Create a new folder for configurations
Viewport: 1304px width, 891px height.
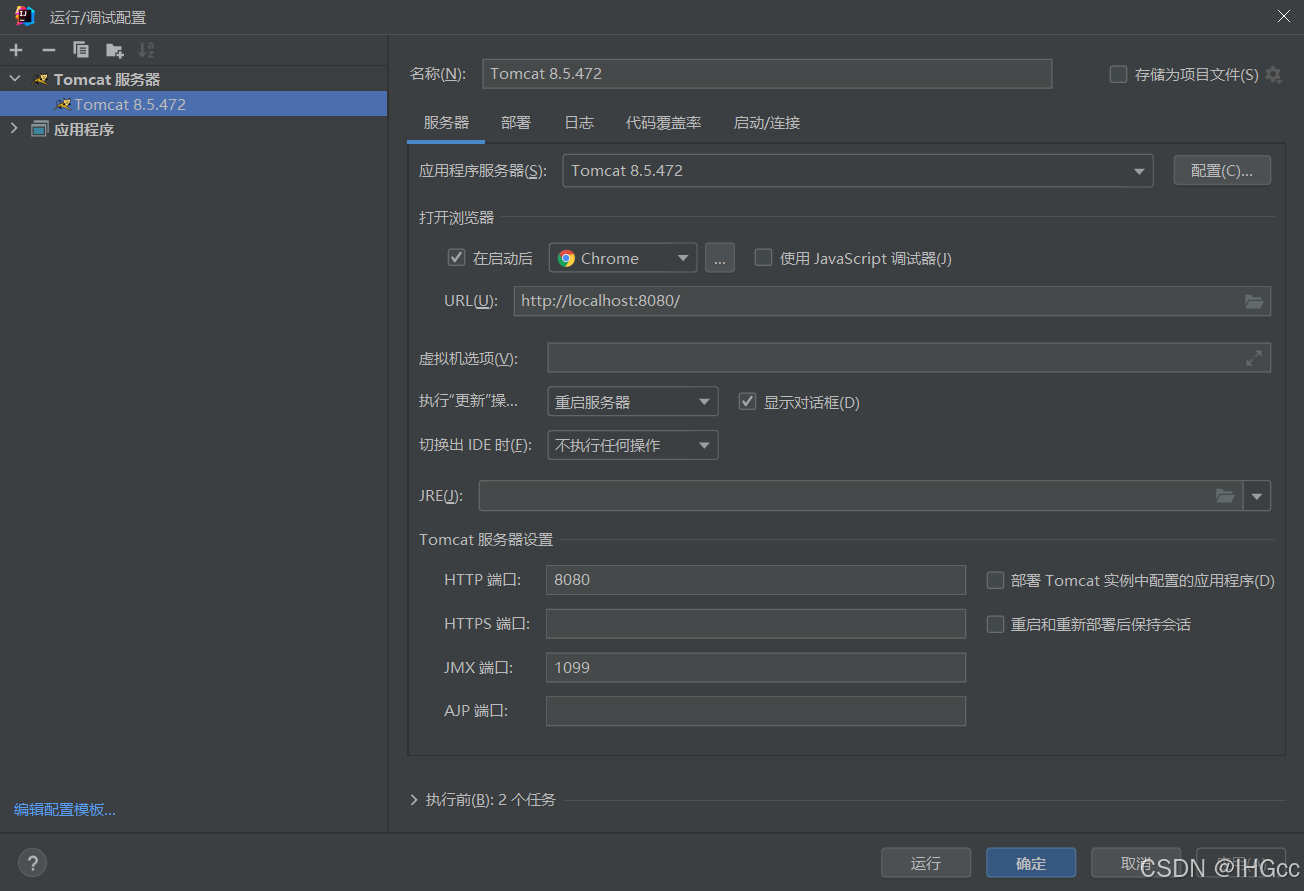(114, 50)
